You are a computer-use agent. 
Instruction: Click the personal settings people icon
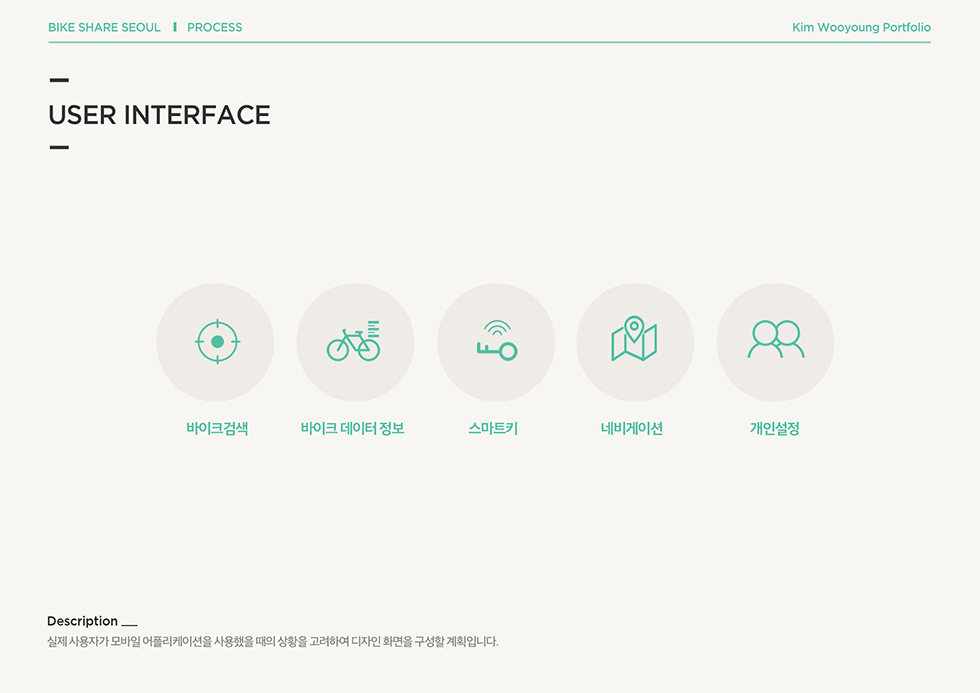click(x=775, y=341)
